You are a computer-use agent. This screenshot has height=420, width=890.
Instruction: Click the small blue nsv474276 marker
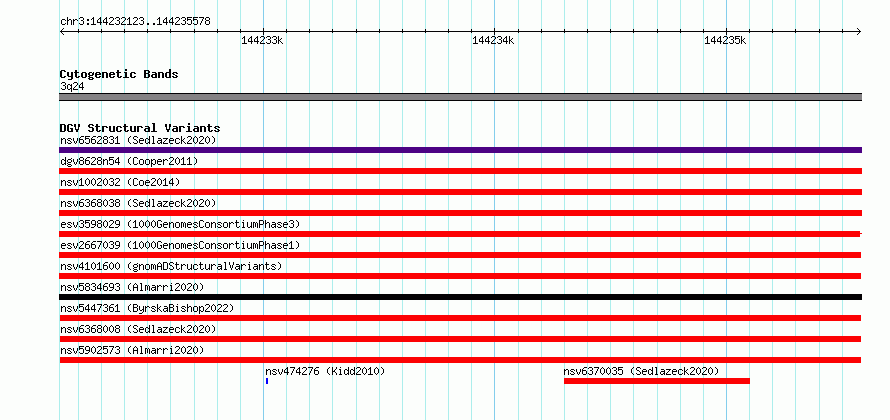pyautogui.click(x=267, y=381)
